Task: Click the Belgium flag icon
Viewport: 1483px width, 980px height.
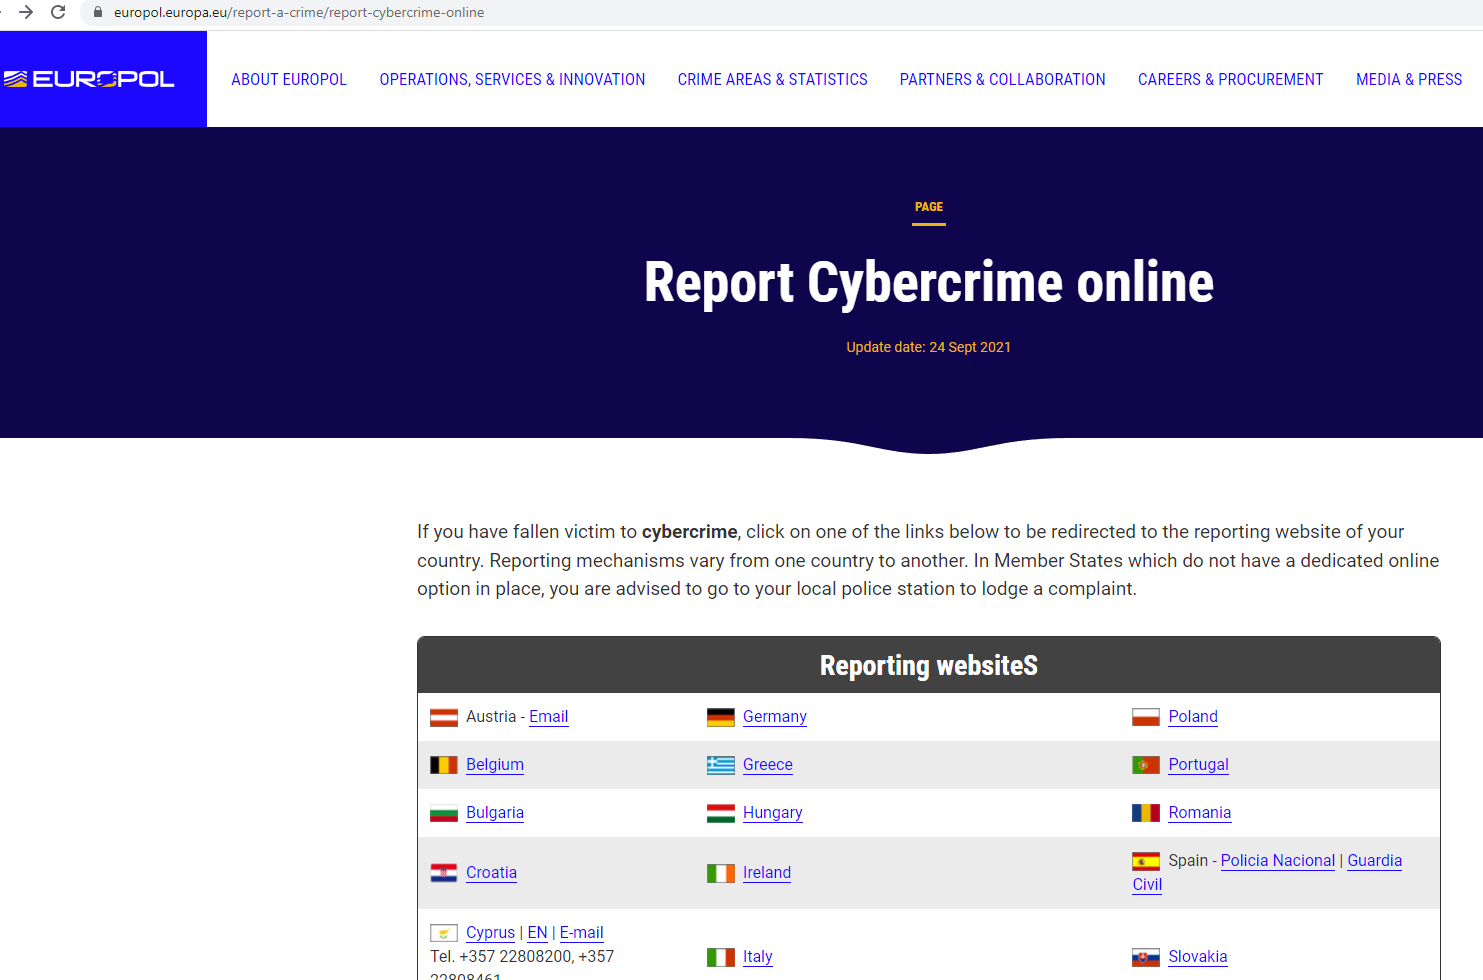Action: point(444,765)
